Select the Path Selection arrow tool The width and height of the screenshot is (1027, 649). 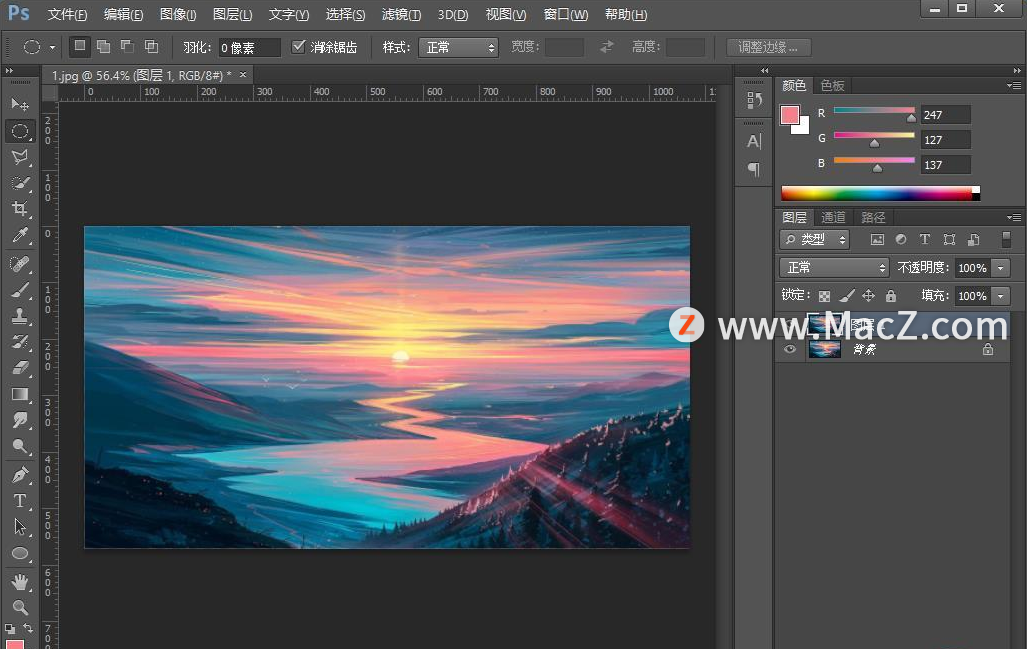(x=20, y=527)
